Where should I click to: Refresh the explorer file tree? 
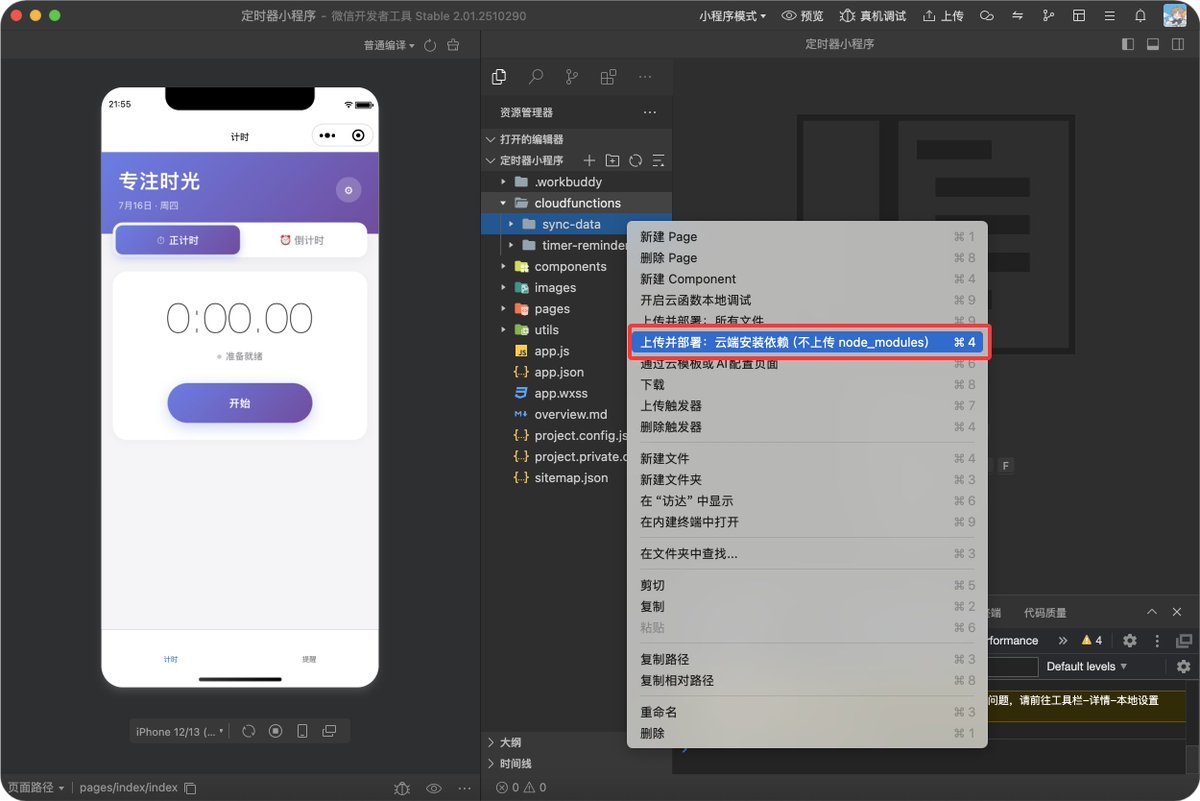tap(635, 160)
